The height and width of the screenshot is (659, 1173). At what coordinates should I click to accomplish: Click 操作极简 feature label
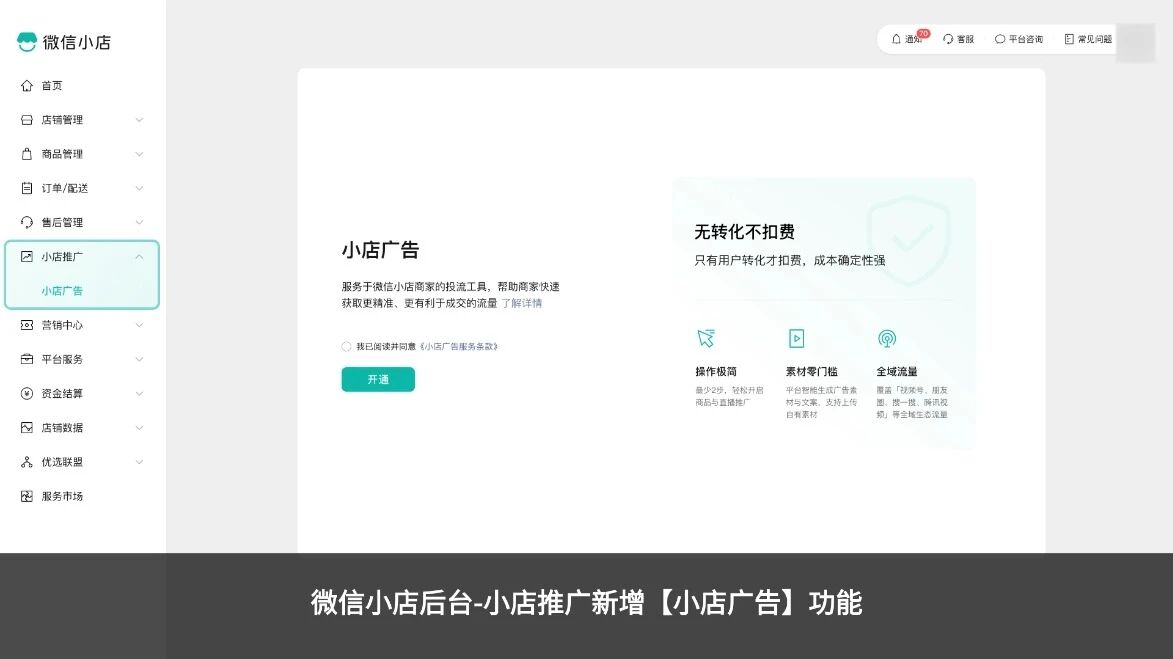[x=716, y=372]
